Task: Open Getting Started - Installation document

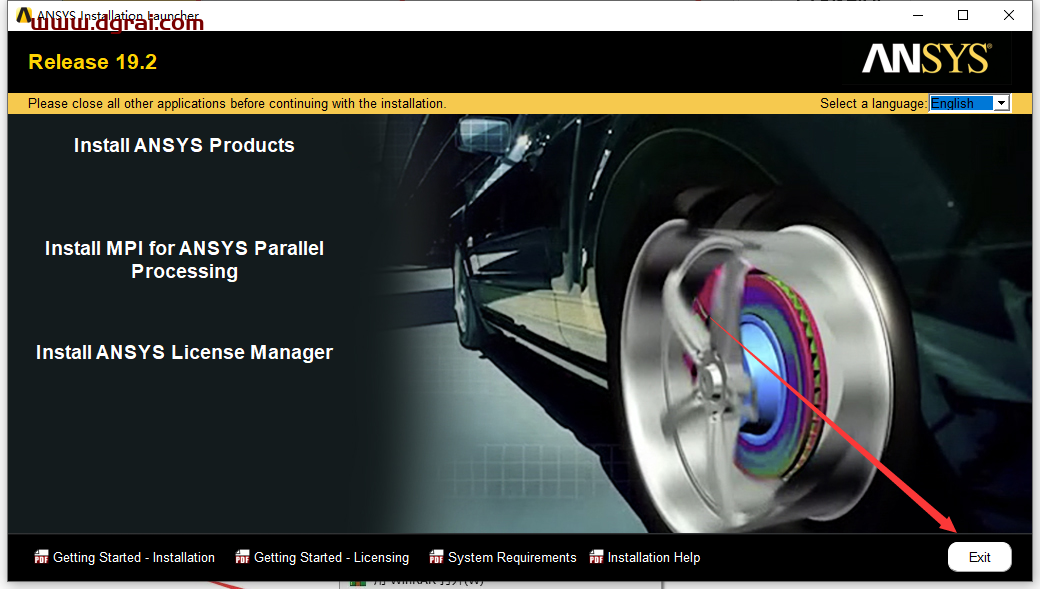Action: click(x=134, y=558)
